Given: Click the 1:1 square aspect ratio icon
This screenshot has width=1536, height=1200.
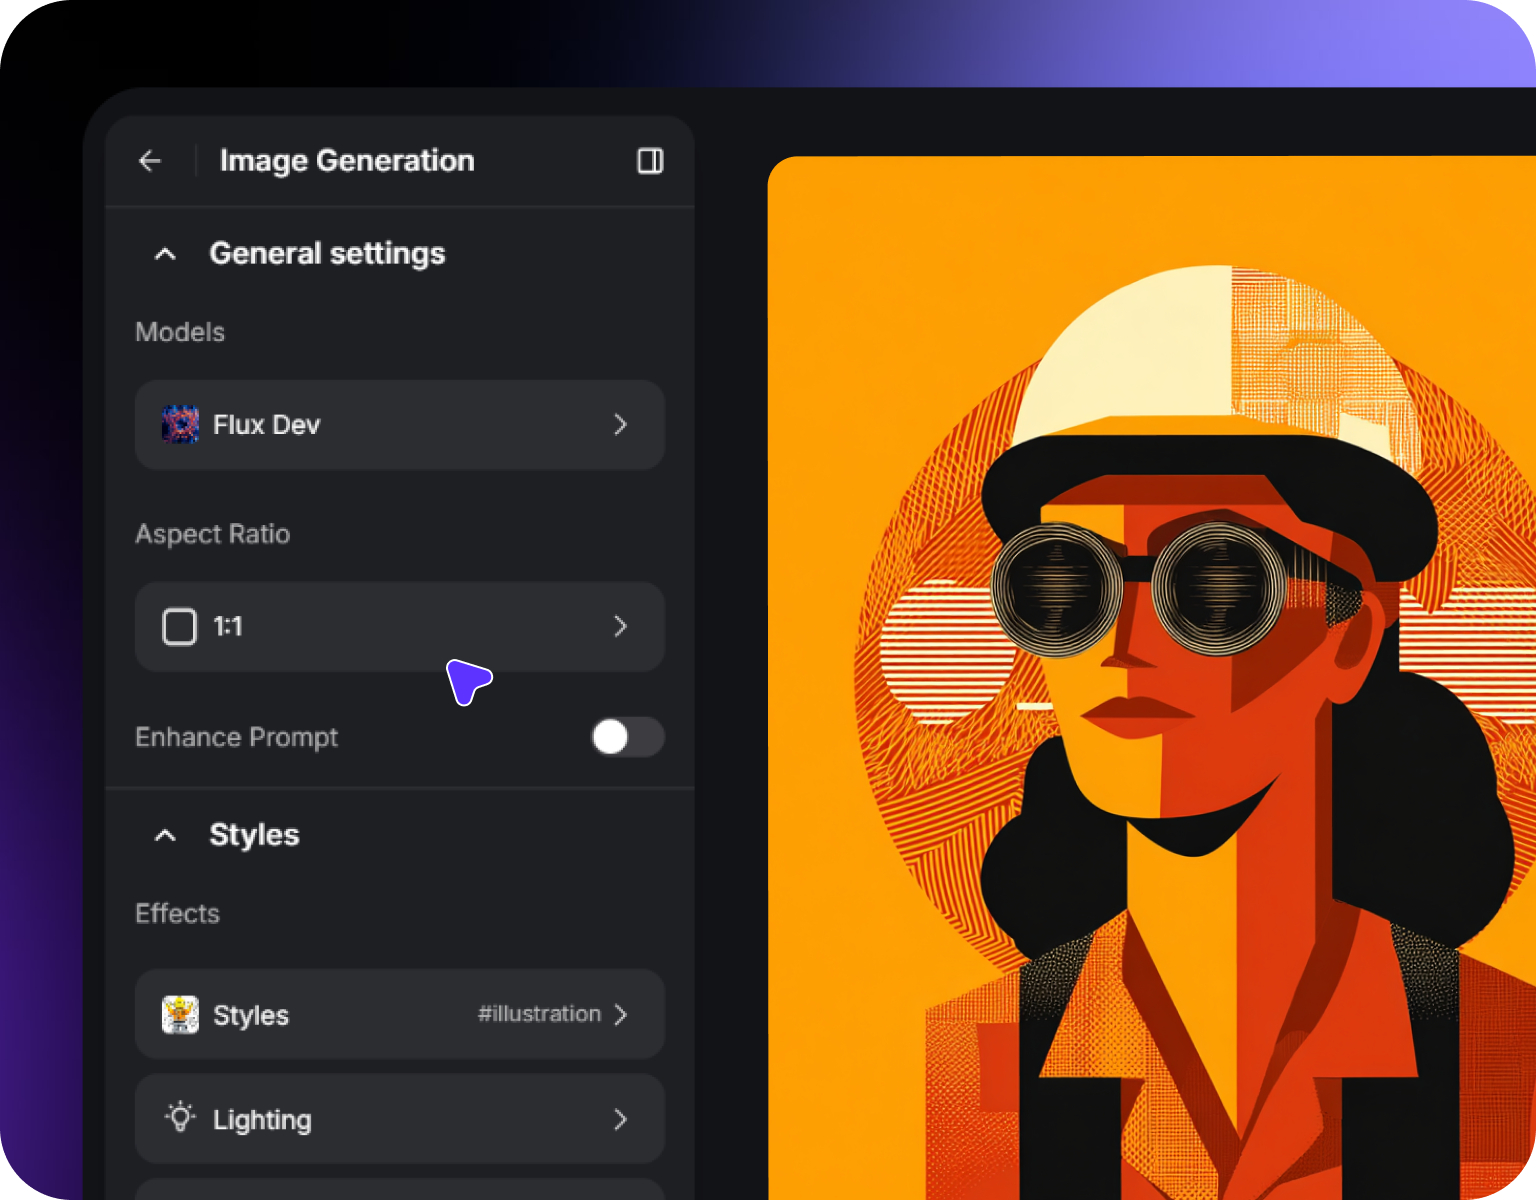Looking at the screenshot, I should point(180,627).
